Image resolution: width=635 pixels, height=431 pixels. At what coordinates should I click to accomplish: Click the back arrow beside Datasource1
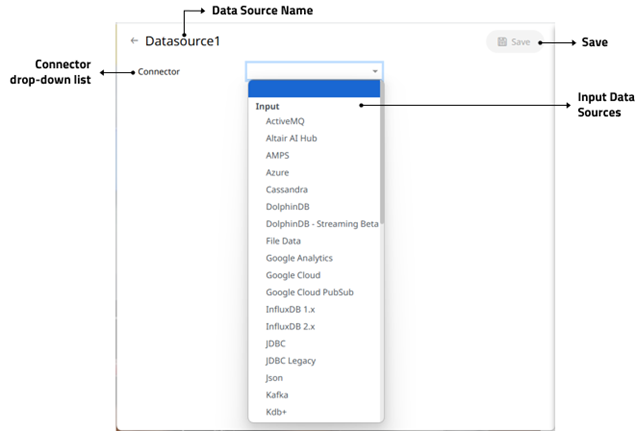coord(134,41)
